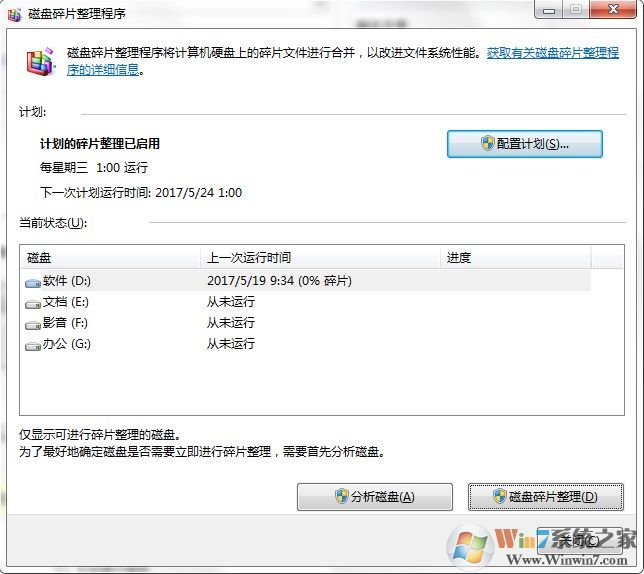The image size is (644, 574).
Task: Select the row text 软件 (D:)
Action: coord(67,281)
